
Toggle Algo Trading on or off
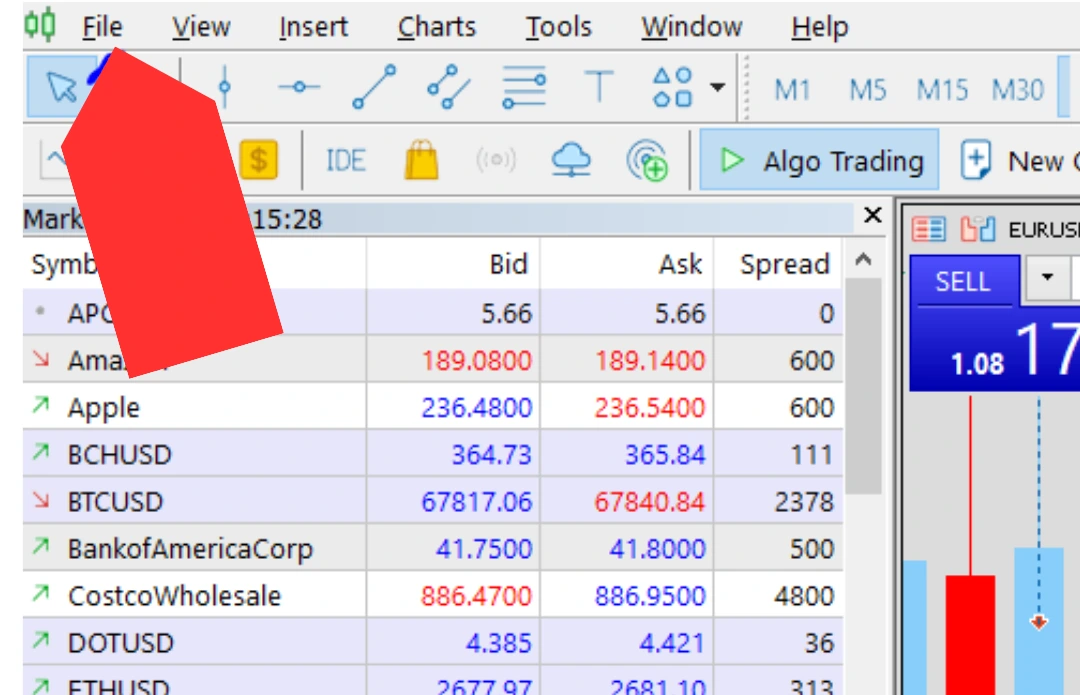tap(820, 160)
